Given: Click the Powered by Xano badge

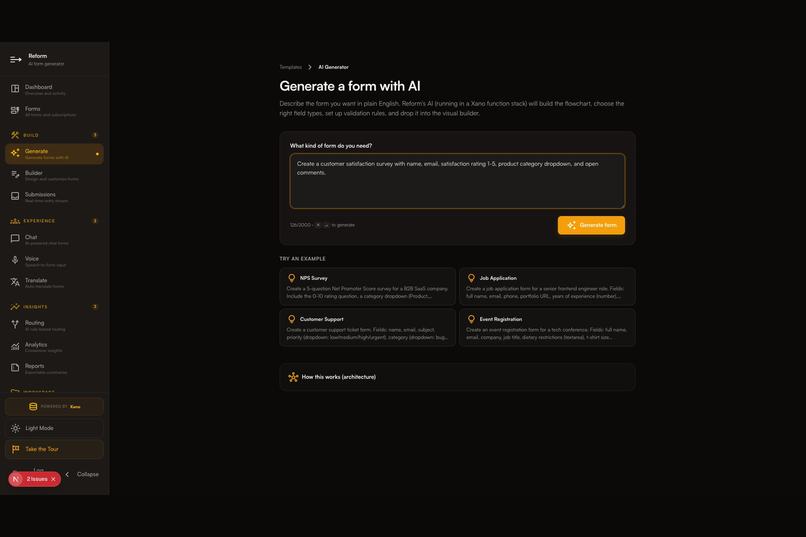Looking at the screenshot, I should [54, 406].
